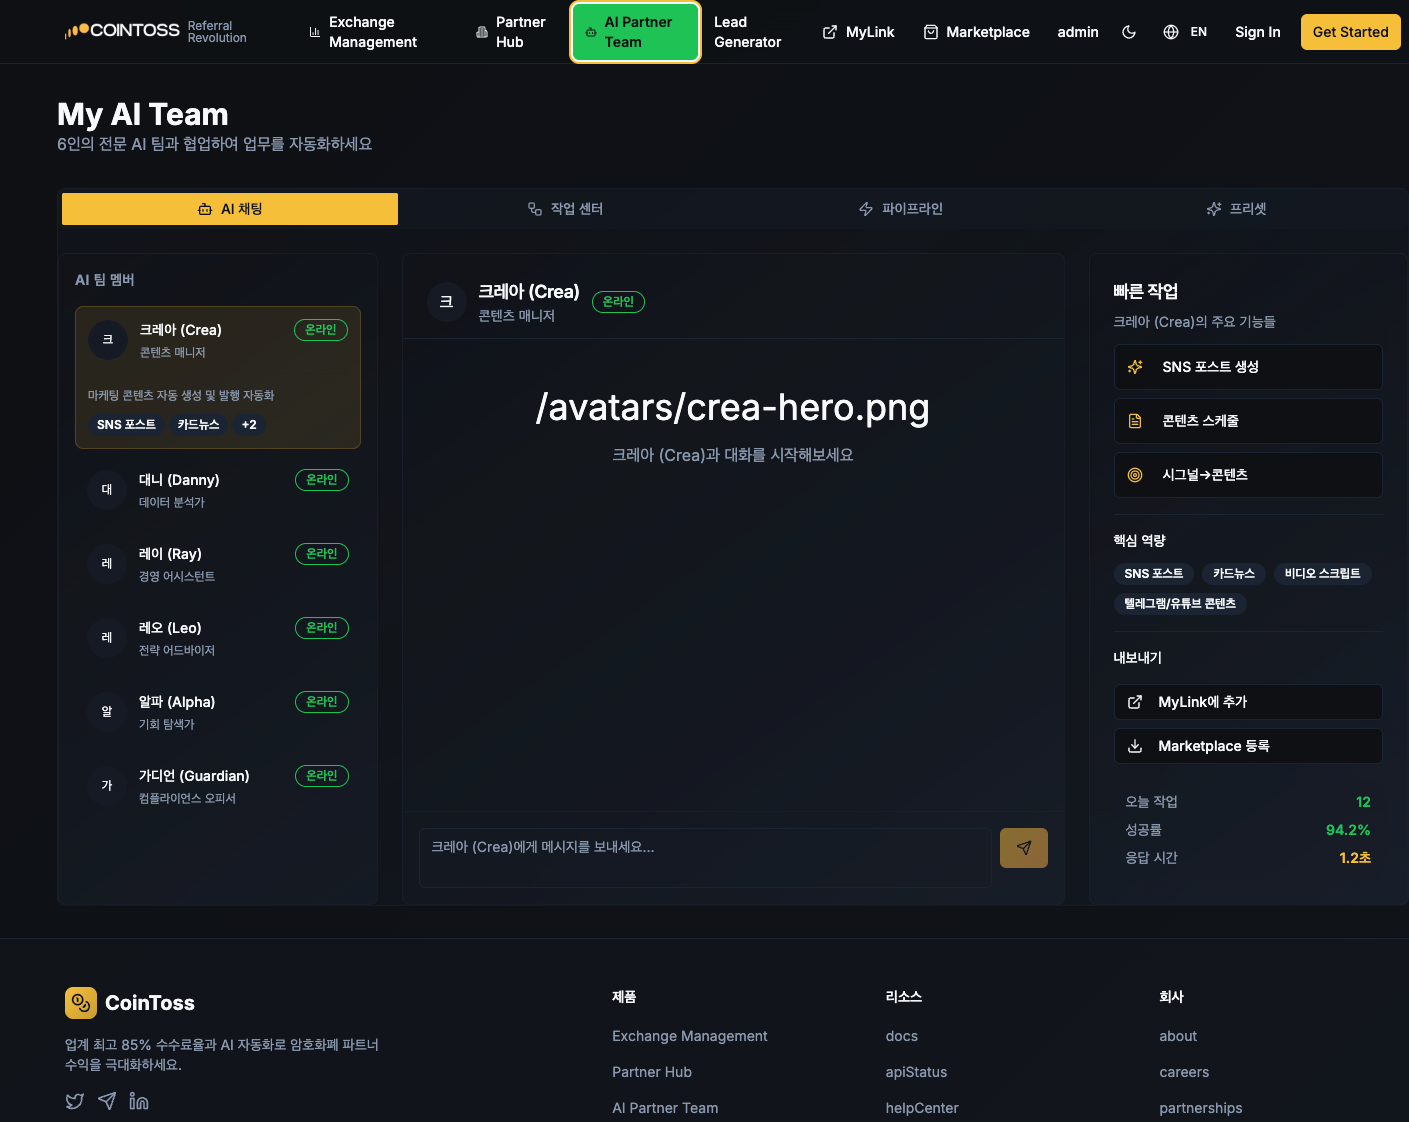Click the Marketplace 등록 export button

(x=1248, y=746)
